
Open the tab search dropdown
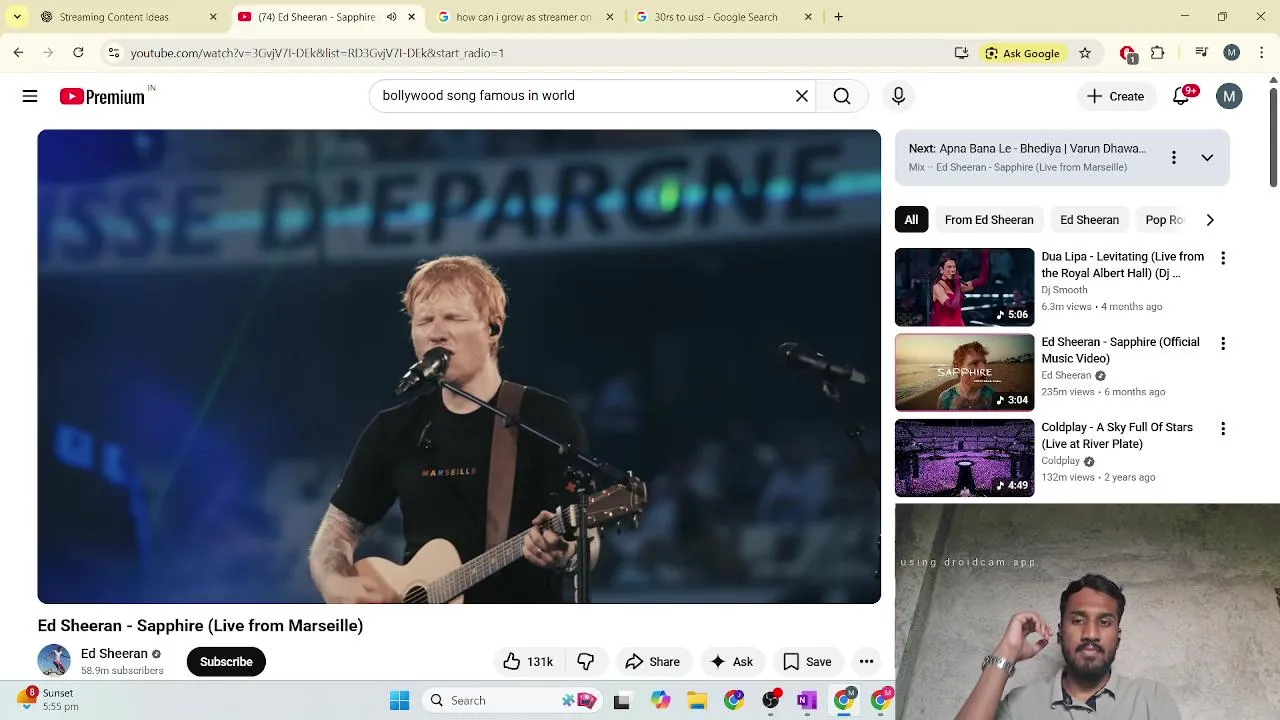(17, 17)
